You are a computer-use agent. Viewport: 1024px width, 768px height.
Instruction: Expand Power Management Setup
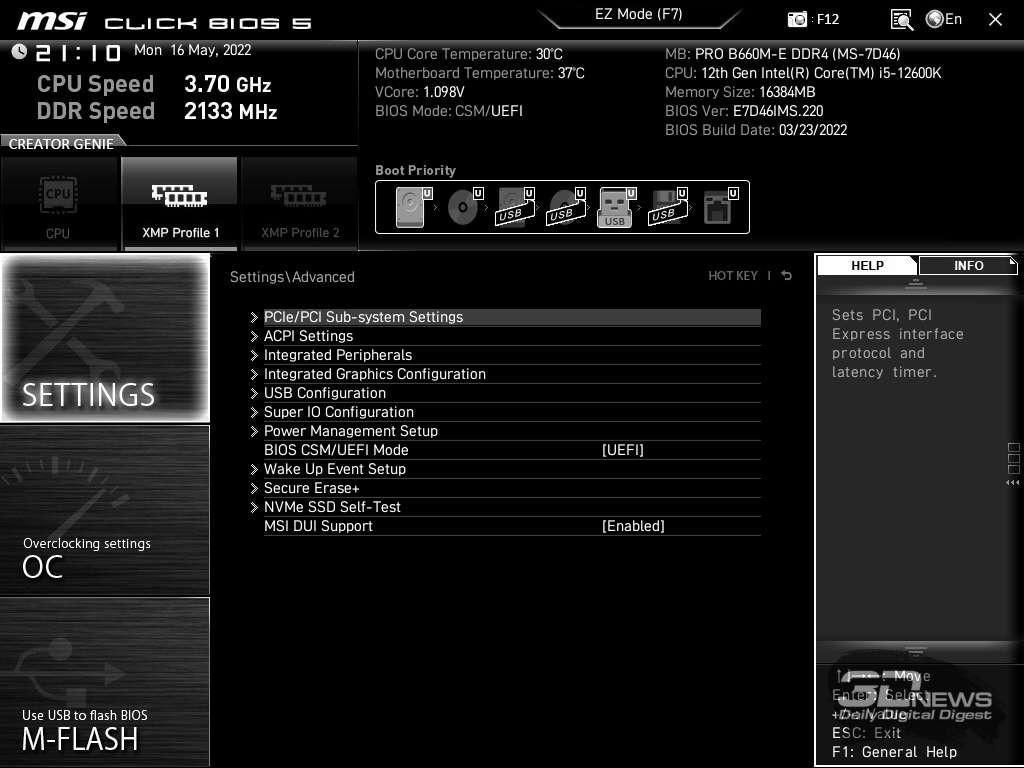[x=505, y=430]
